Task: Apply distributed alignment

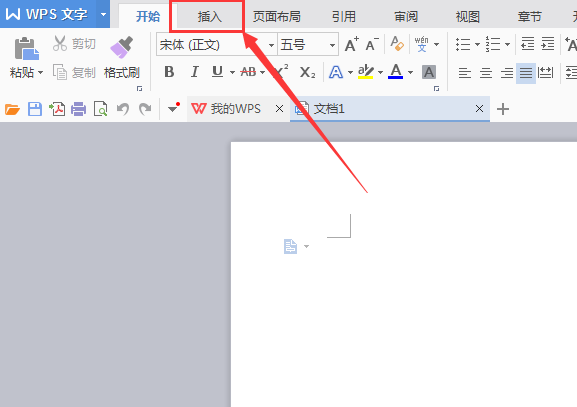Action: click(x=545, y=73)
